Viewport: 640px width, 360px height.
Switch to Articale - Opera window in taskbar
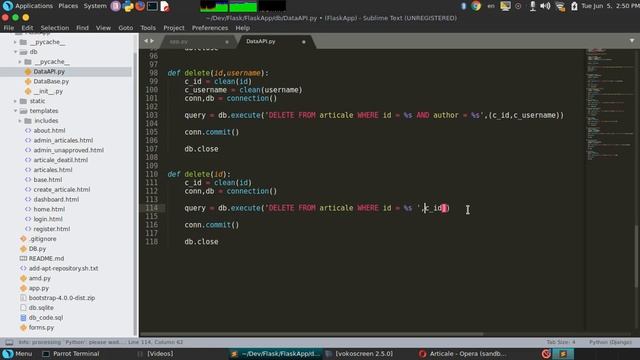pyautogui.click(x=462, y=354)
